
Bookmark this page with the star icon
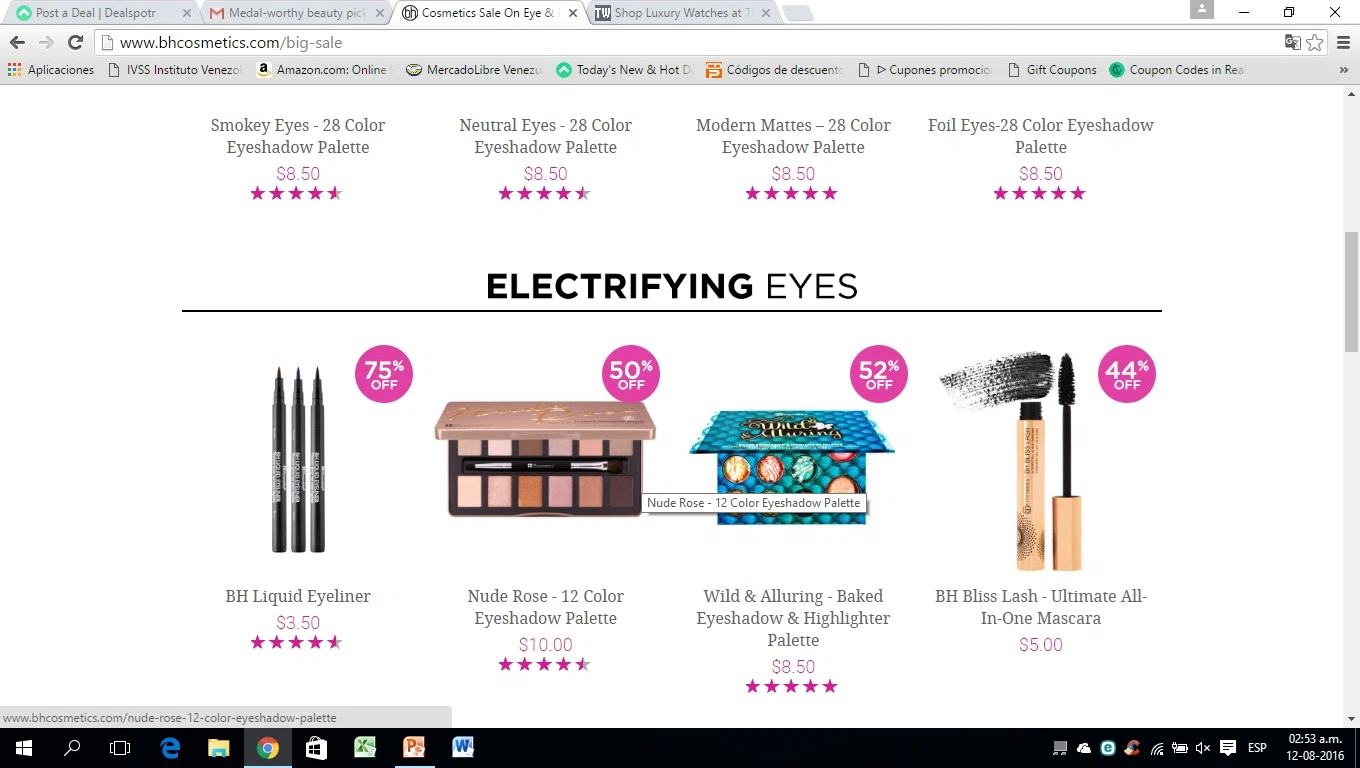[1315, 43]
